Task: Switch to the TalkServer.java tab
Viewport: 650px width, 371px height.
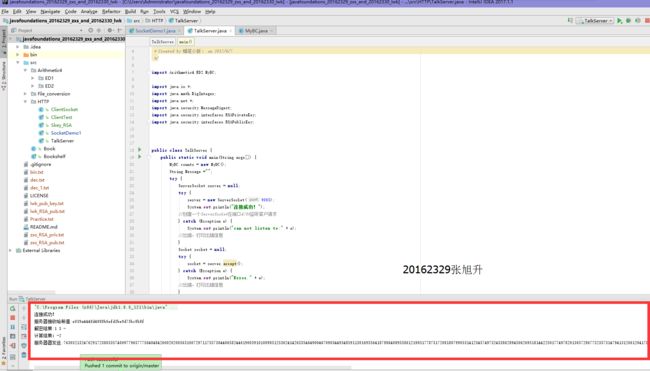Action: tap(209, 31)
